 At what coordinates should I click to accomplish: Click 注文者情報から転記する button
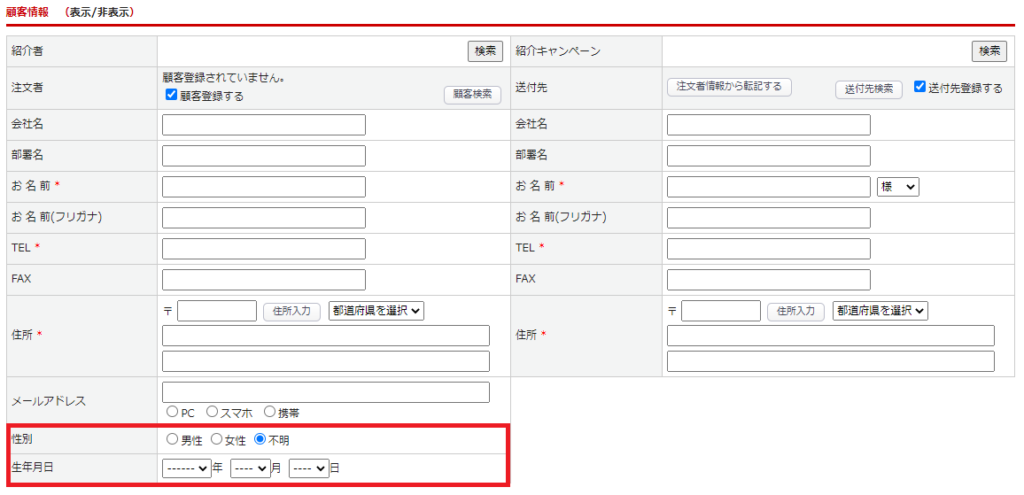coord(729,87)
